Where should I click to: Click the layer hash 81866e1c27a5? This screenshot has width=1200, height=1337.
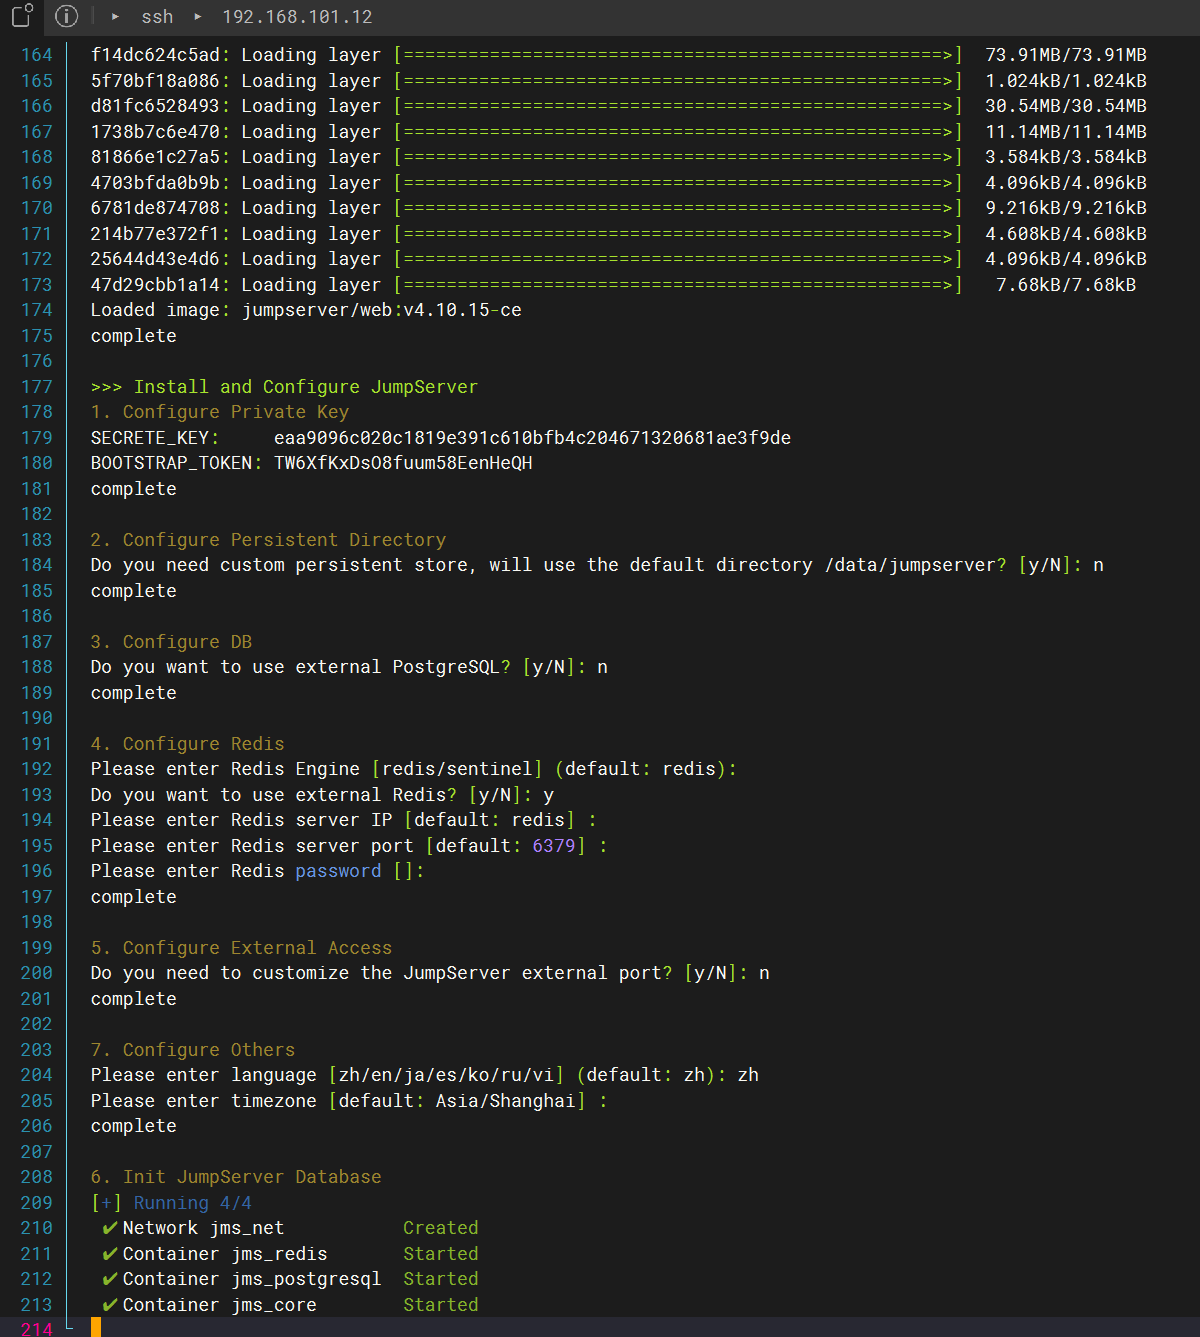point(155,157)
